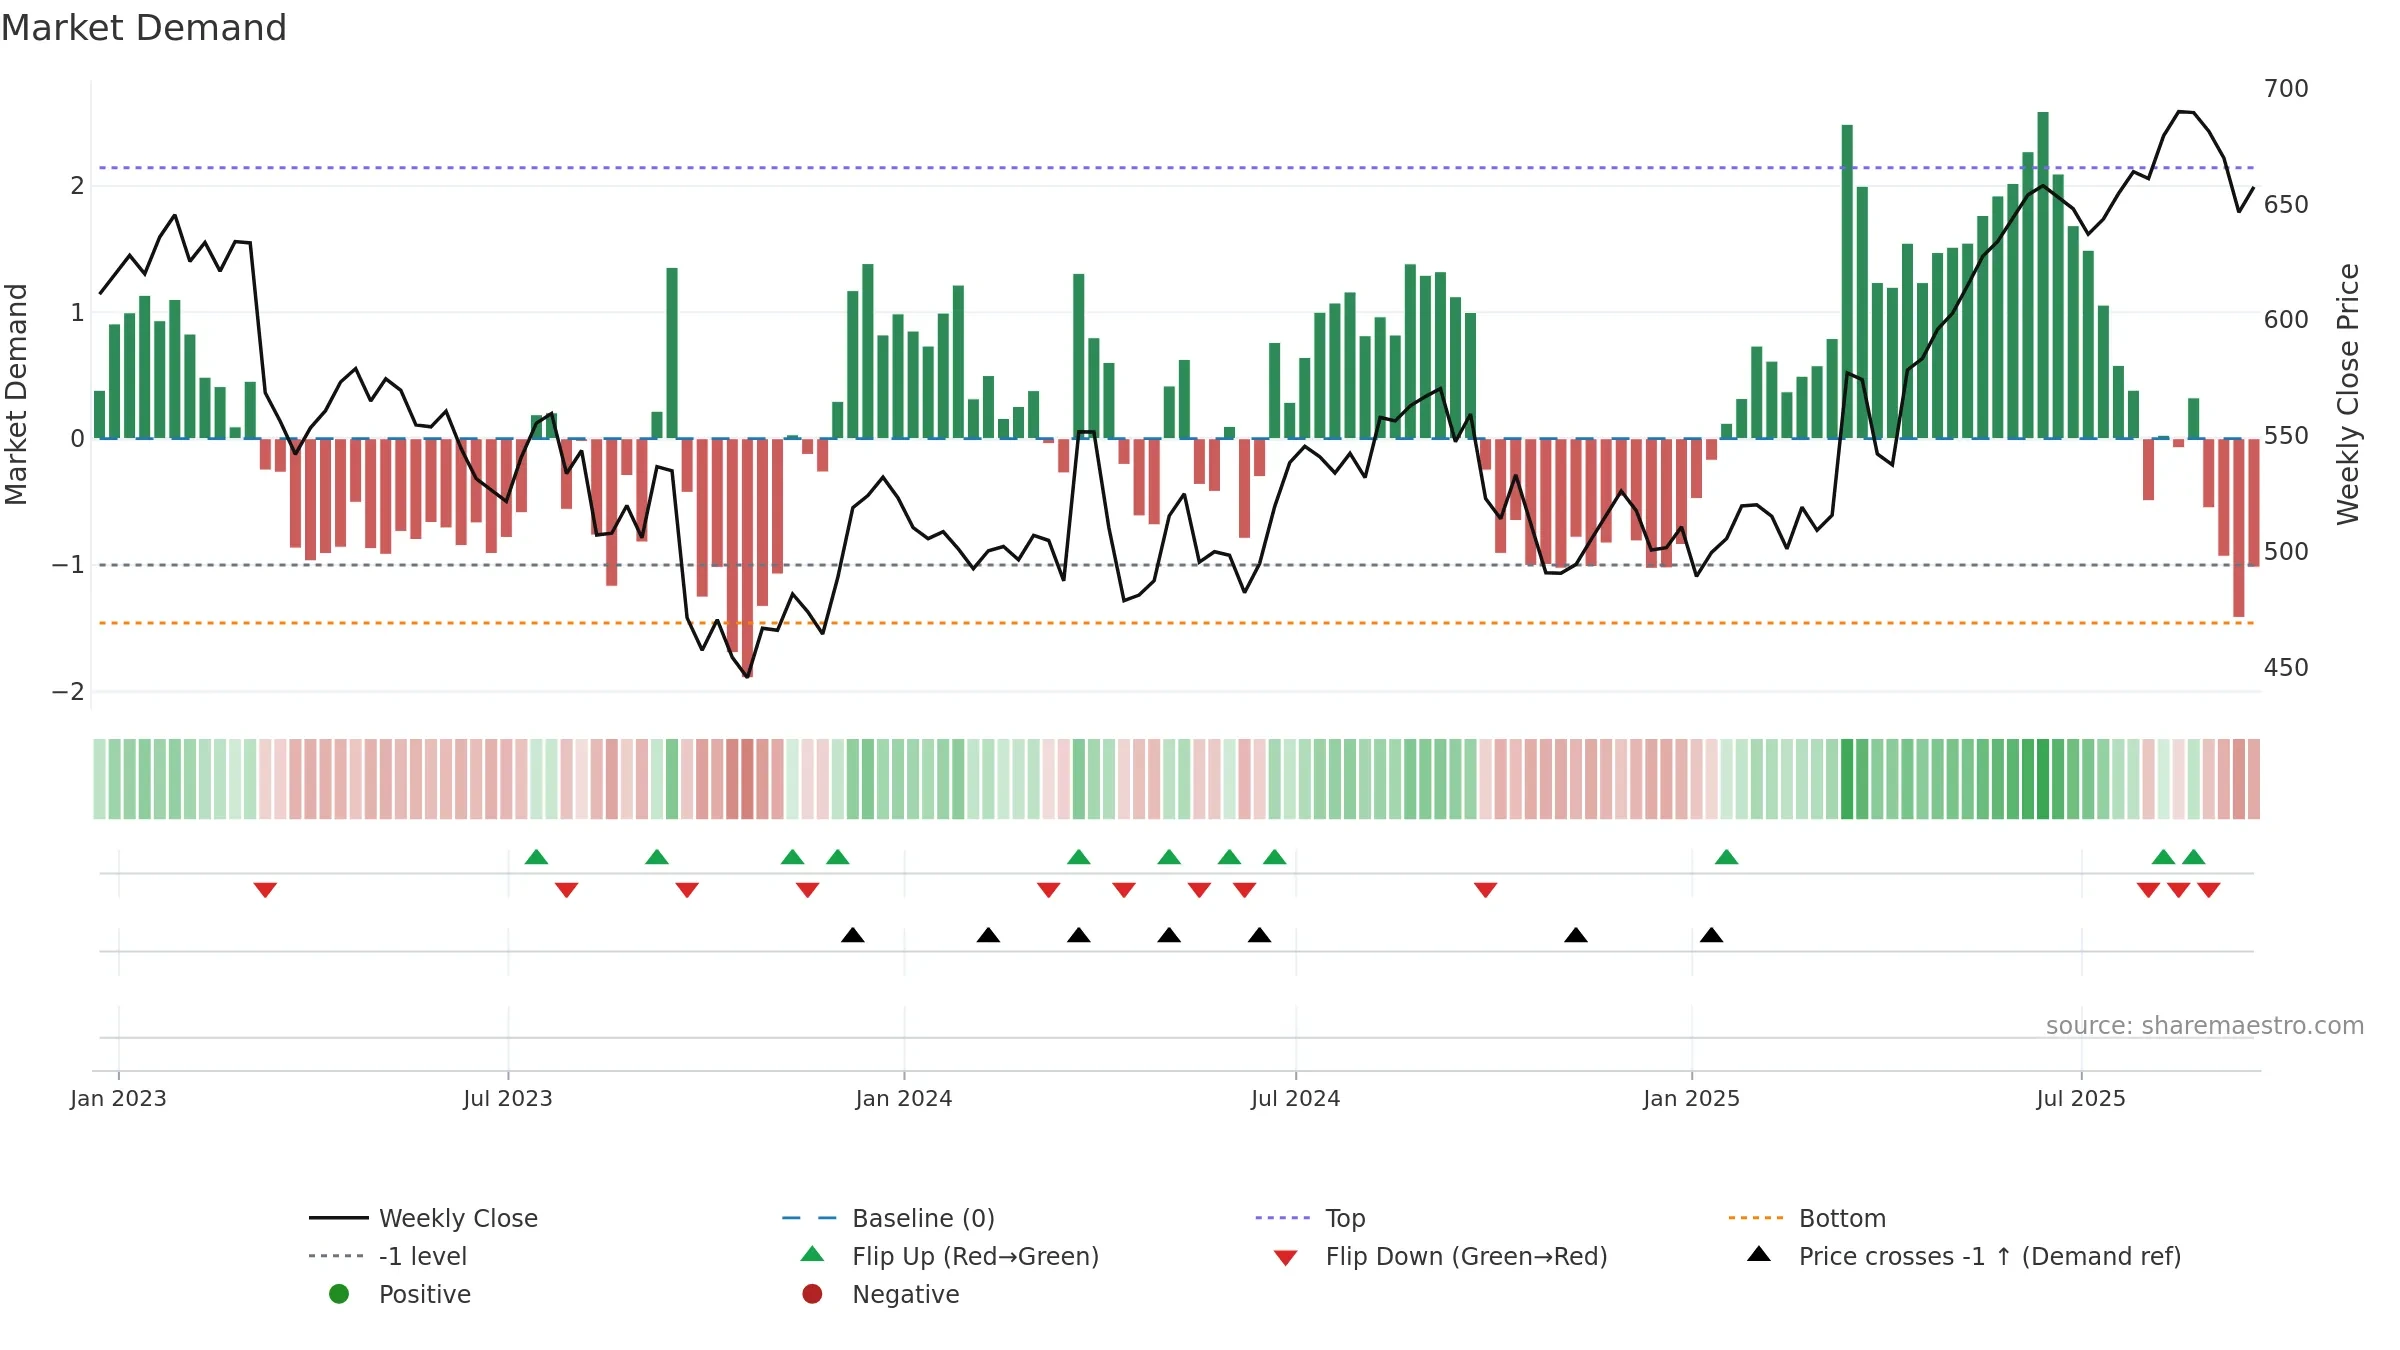Select the Jul 2023 axis tick label
The height and width of the screenshot is (1350, 2400).
pyautogui.click(x=508, y=1098)
